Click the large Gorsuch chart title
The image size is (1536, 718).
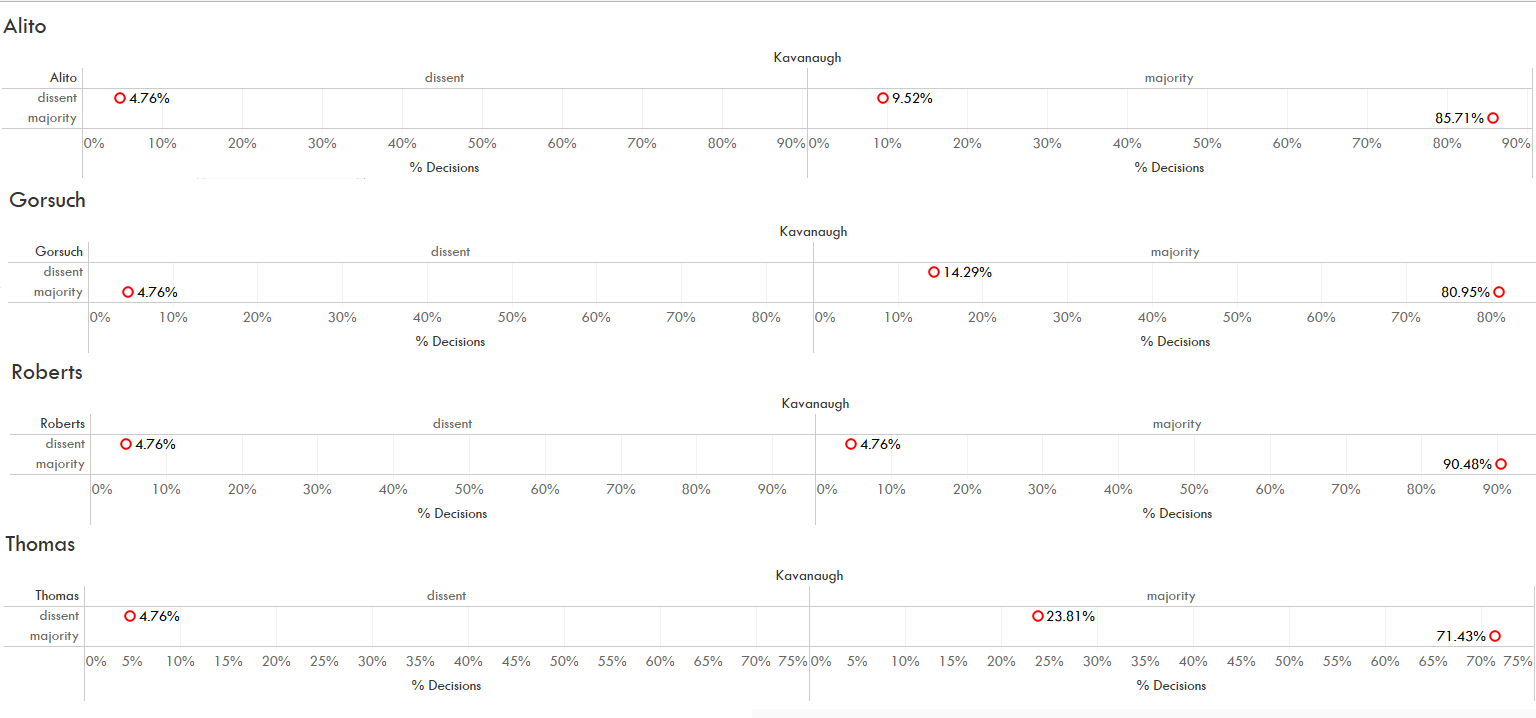47,200
